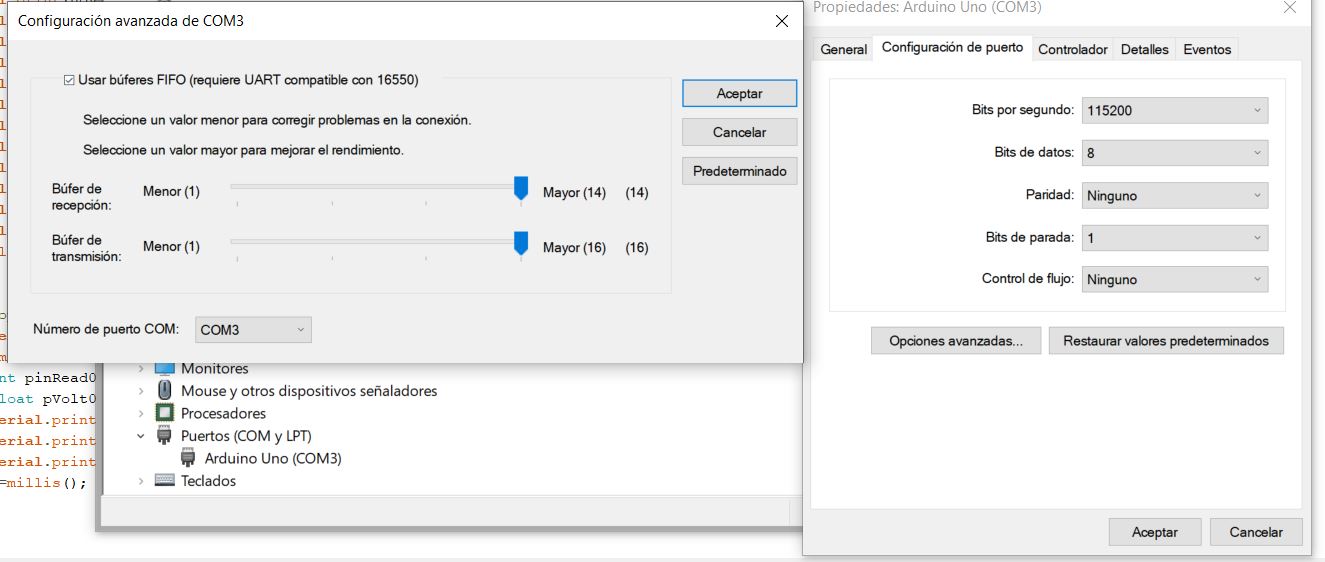This screenshot has width=1325, height=562.
Task: Expand the Monitores tree node
Action: [x=142, y=369]
